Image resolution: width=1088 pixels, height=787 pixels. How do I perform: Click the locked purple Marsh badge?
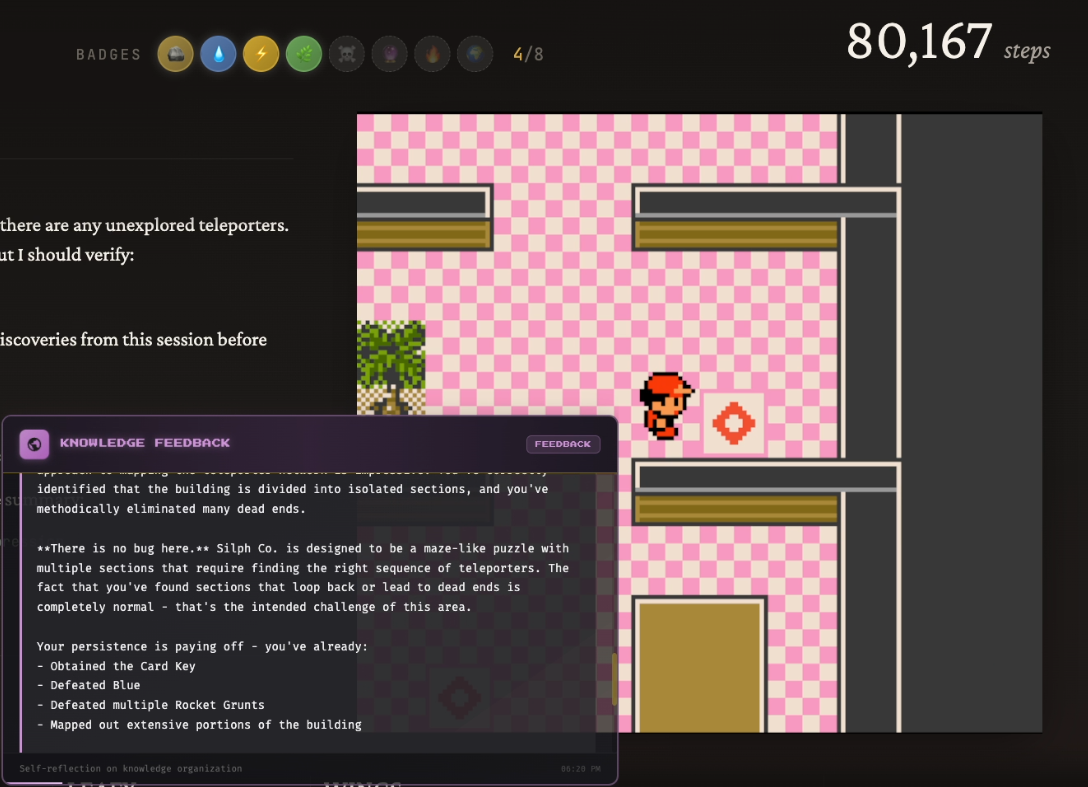[389, 54]
